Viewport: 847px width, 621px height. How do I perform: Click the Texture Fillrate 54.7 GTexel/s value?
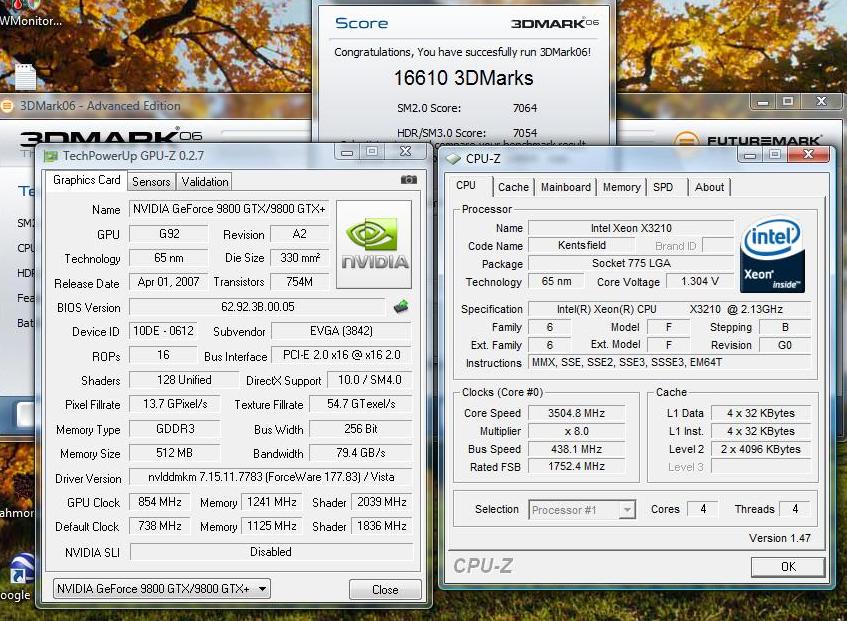[x=361, y=404]
